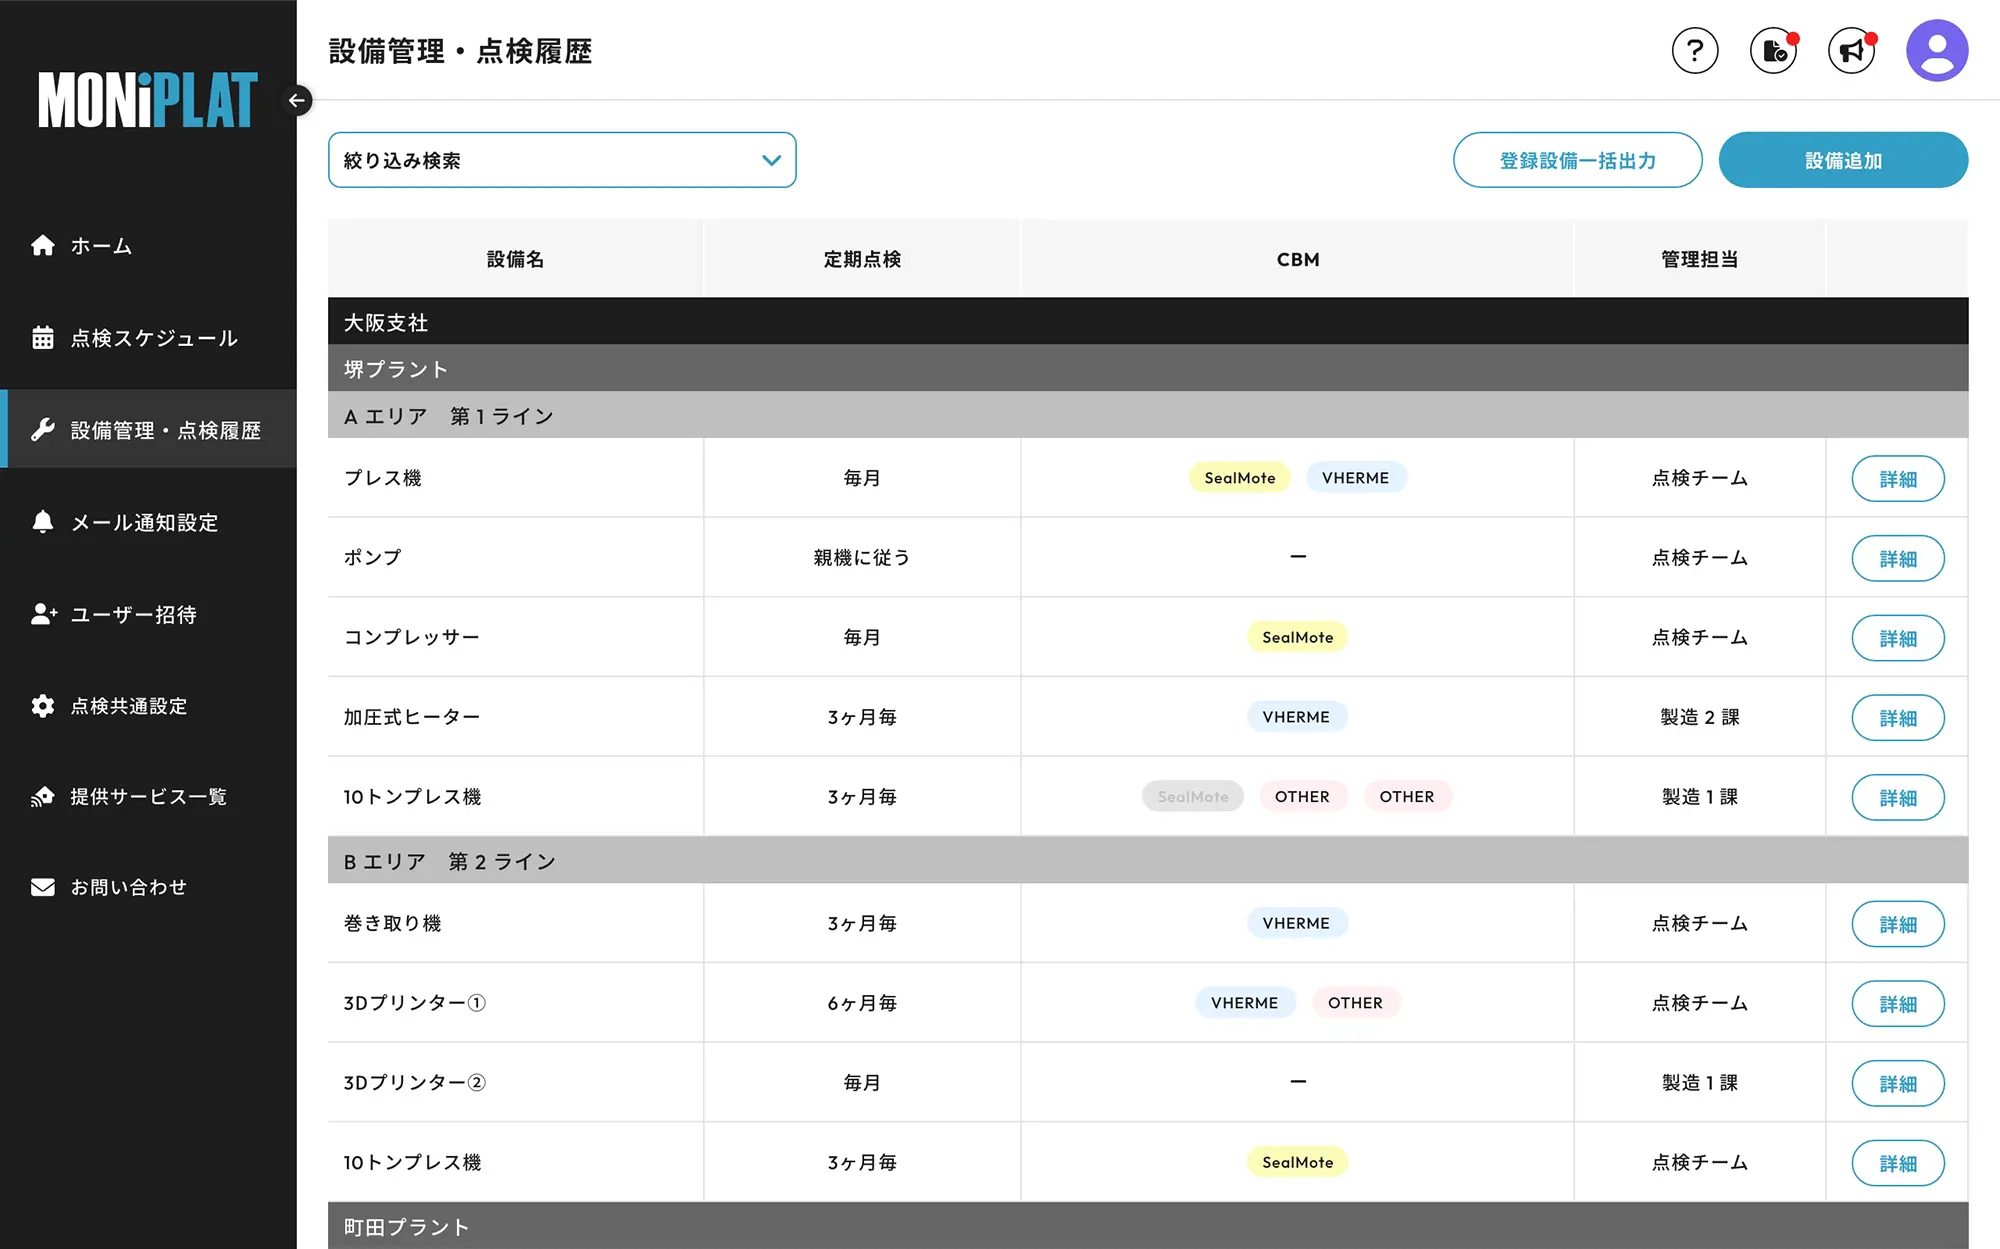This screenshot has width=2000, height=1249.
Task: Click the 設備管理・点検履歴 sidebar icon
Action: [x=42, y=429]
